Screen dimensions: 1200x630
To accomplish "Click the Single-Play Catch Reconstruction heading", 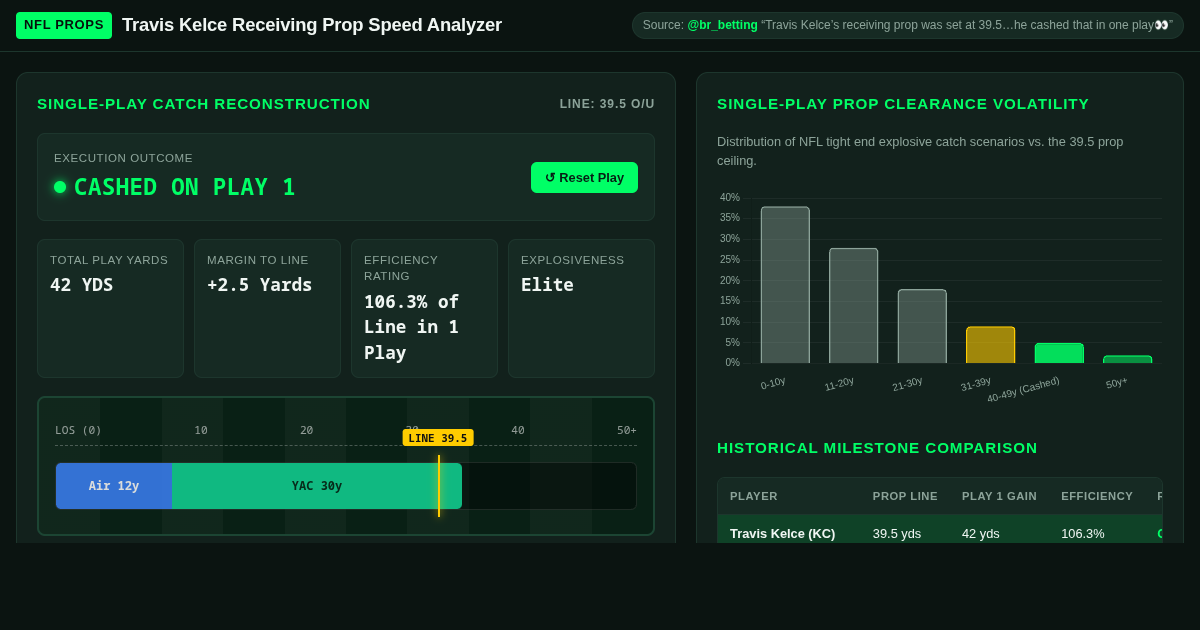I will 204,104.
